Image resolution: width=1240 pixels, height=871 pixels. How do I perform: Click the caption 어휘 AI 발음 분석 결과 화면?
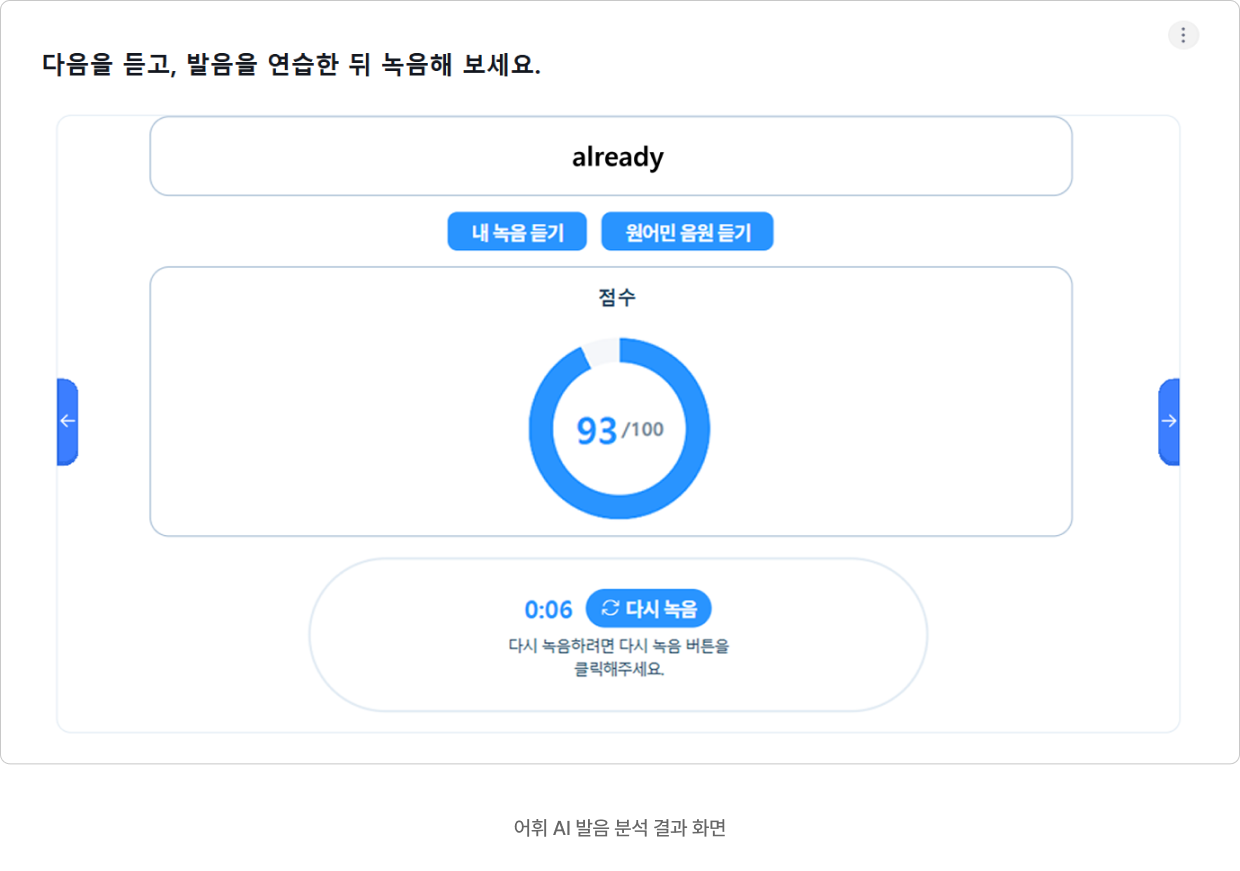619,828
